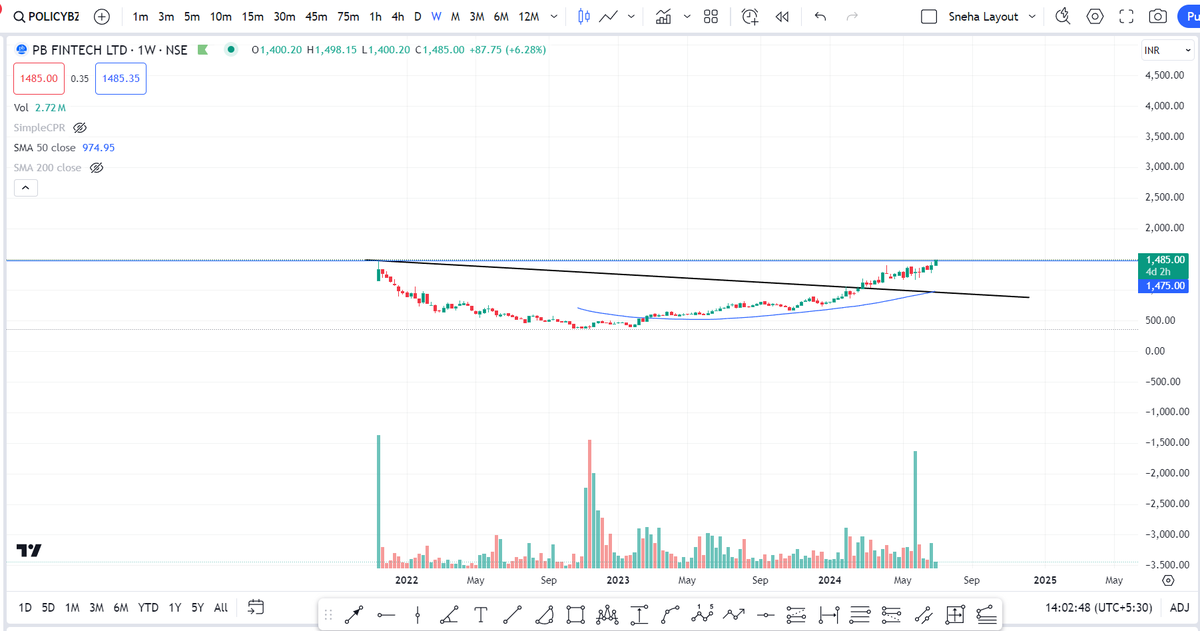Select the 12M timeframe

[529, 17]
